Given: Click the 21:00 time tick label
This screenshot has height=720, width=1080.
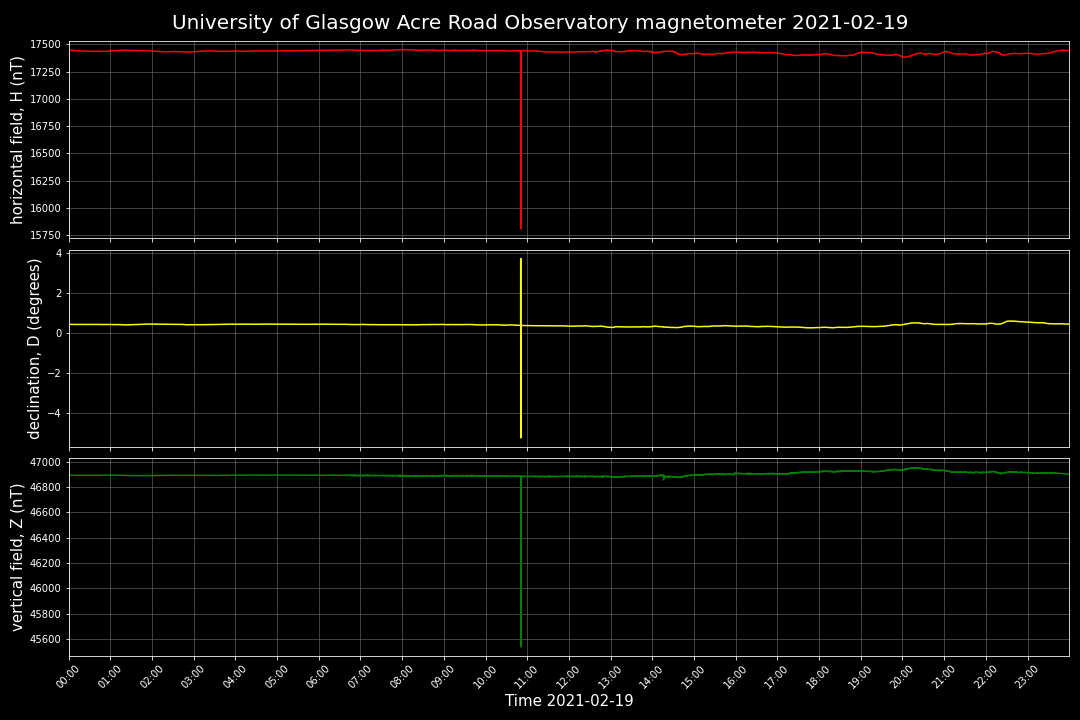Looking at the screenshot, I should point(942,678).
